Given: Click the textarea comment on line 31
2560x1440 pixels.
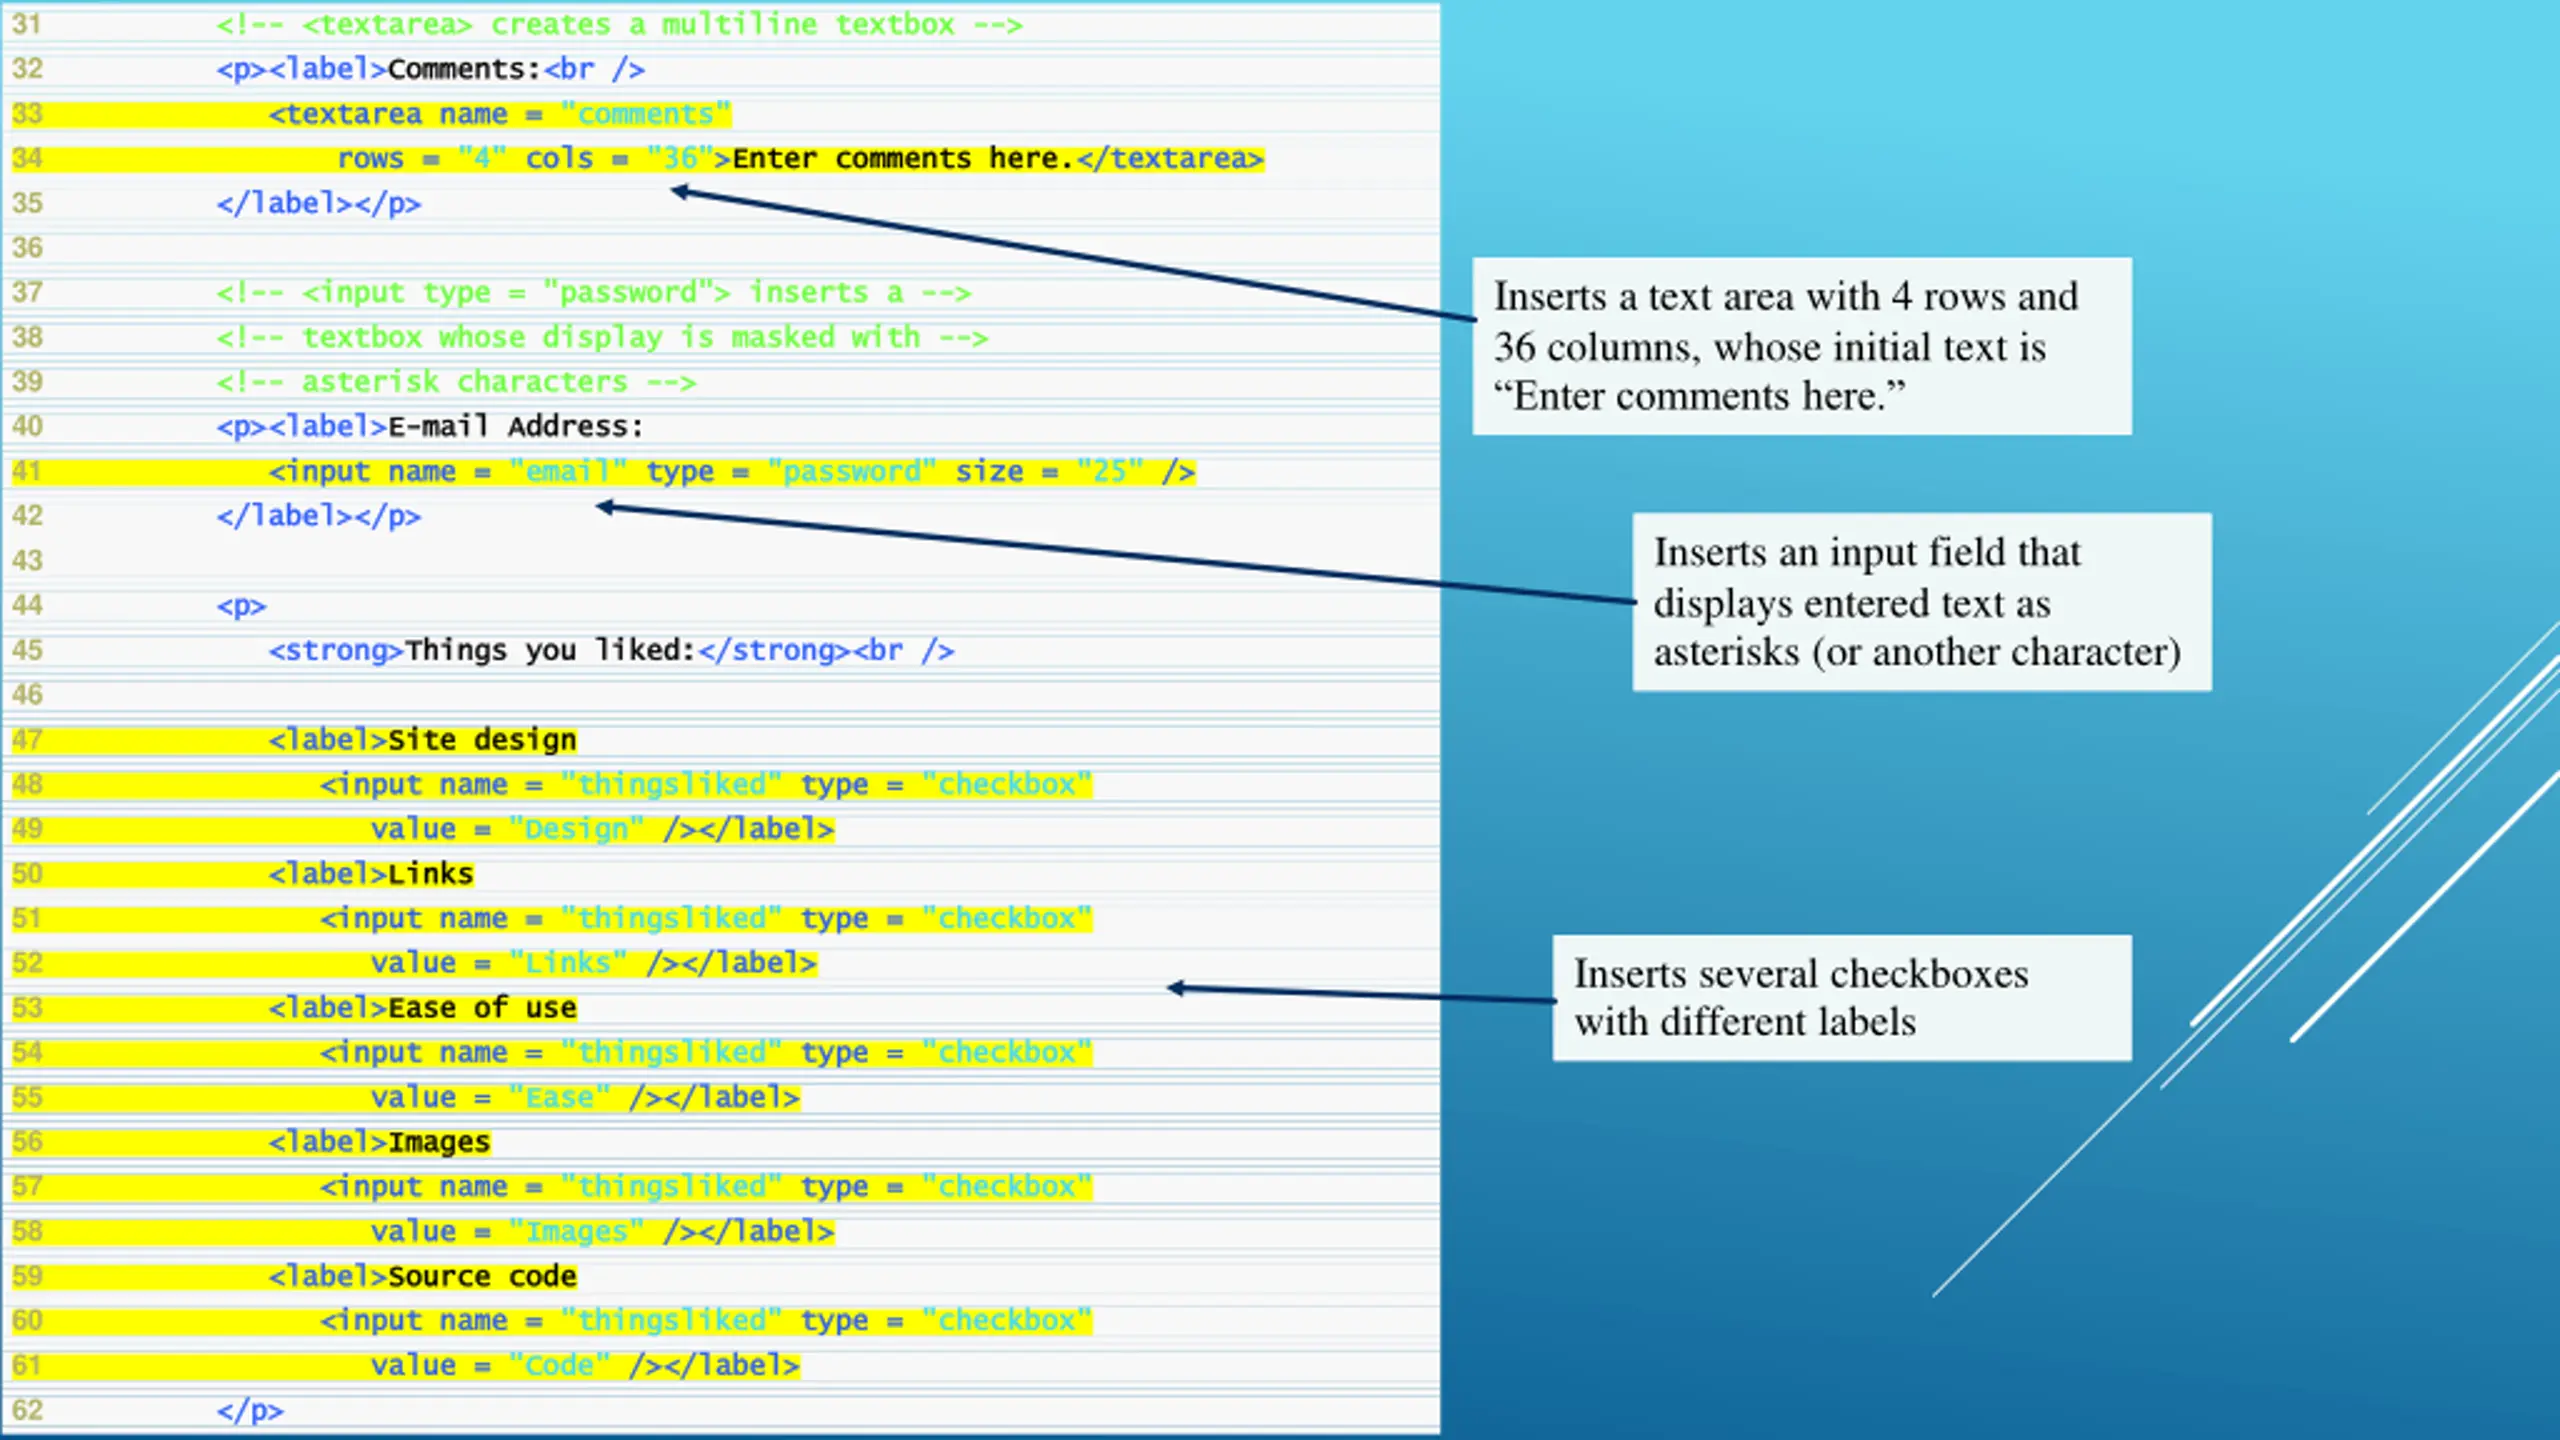Looking at the screenshot, I should point(619,24).
